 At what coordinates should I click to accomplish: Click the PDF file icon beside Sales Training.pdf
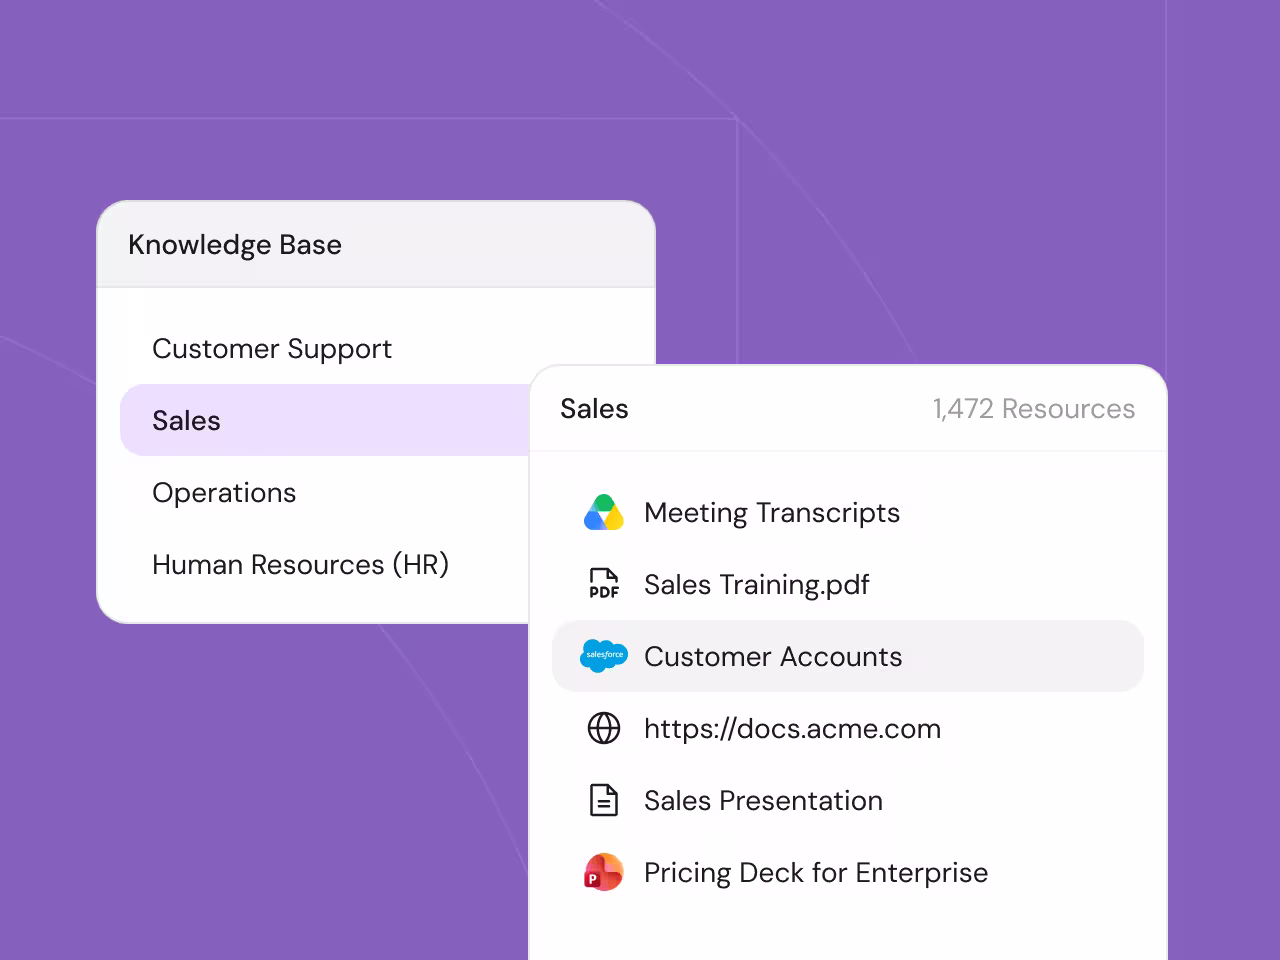pyautogui.click(x=604, y=584)
